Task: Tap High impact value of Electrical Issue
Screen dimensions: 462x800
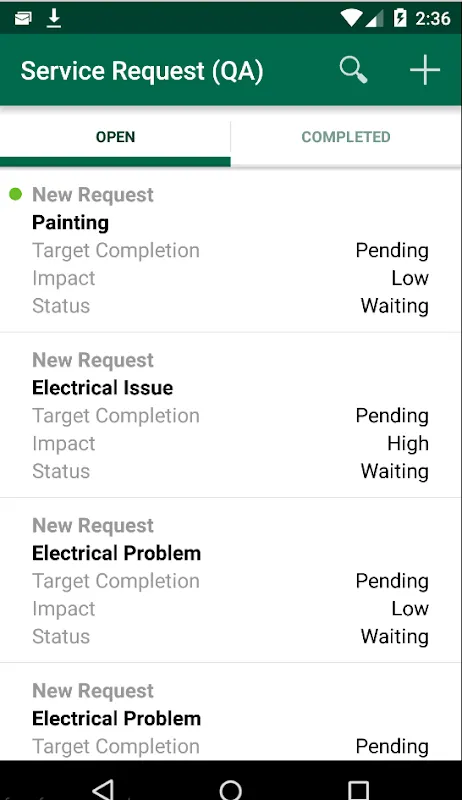Action: tap(407, 443)
